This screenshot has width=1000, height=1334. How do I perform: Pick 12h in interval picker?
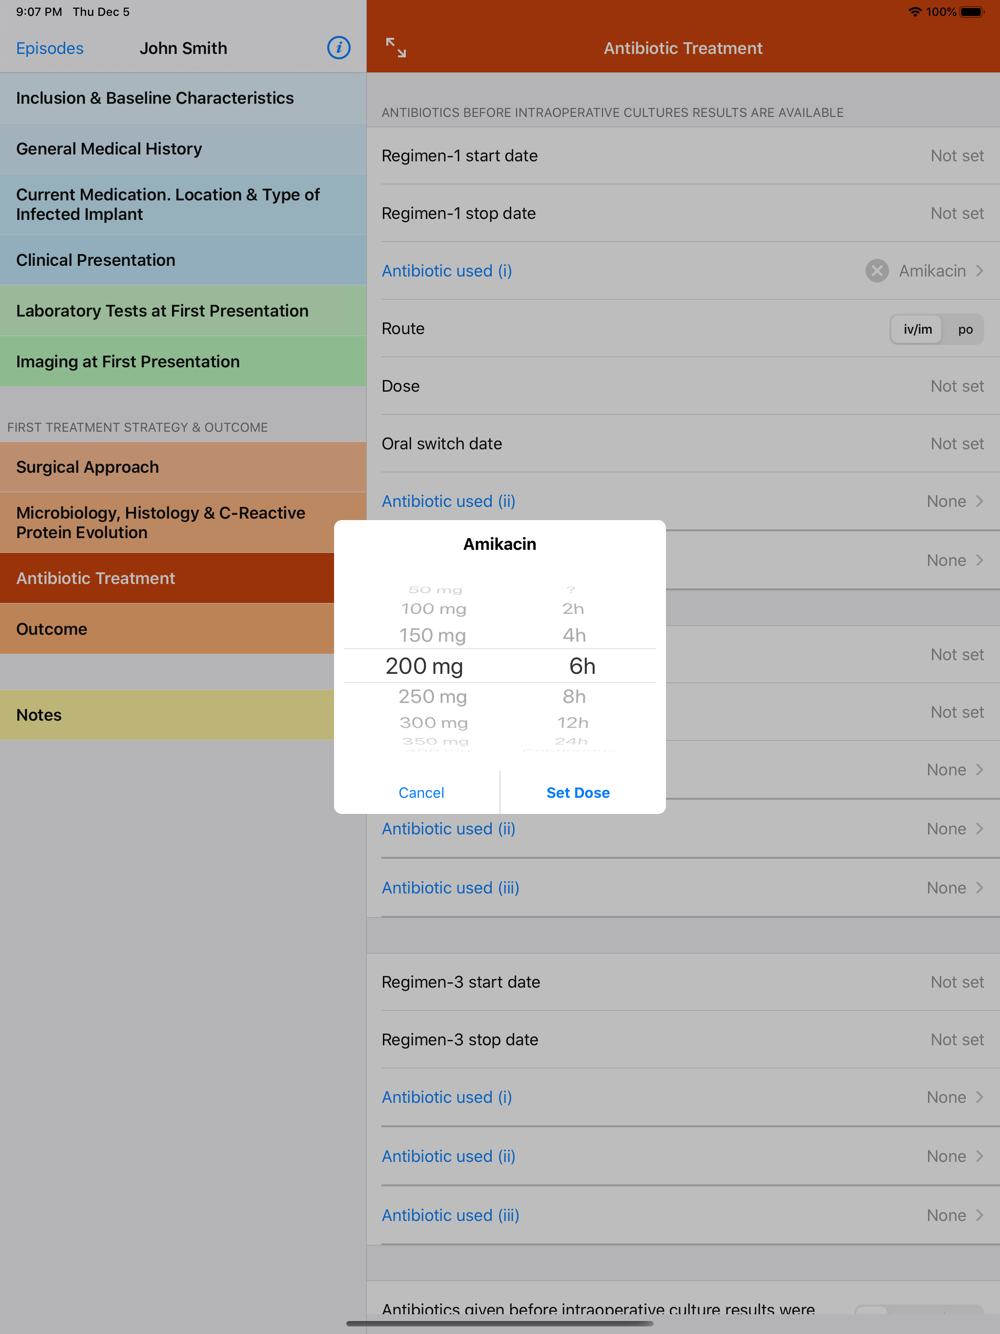[573, 722]
